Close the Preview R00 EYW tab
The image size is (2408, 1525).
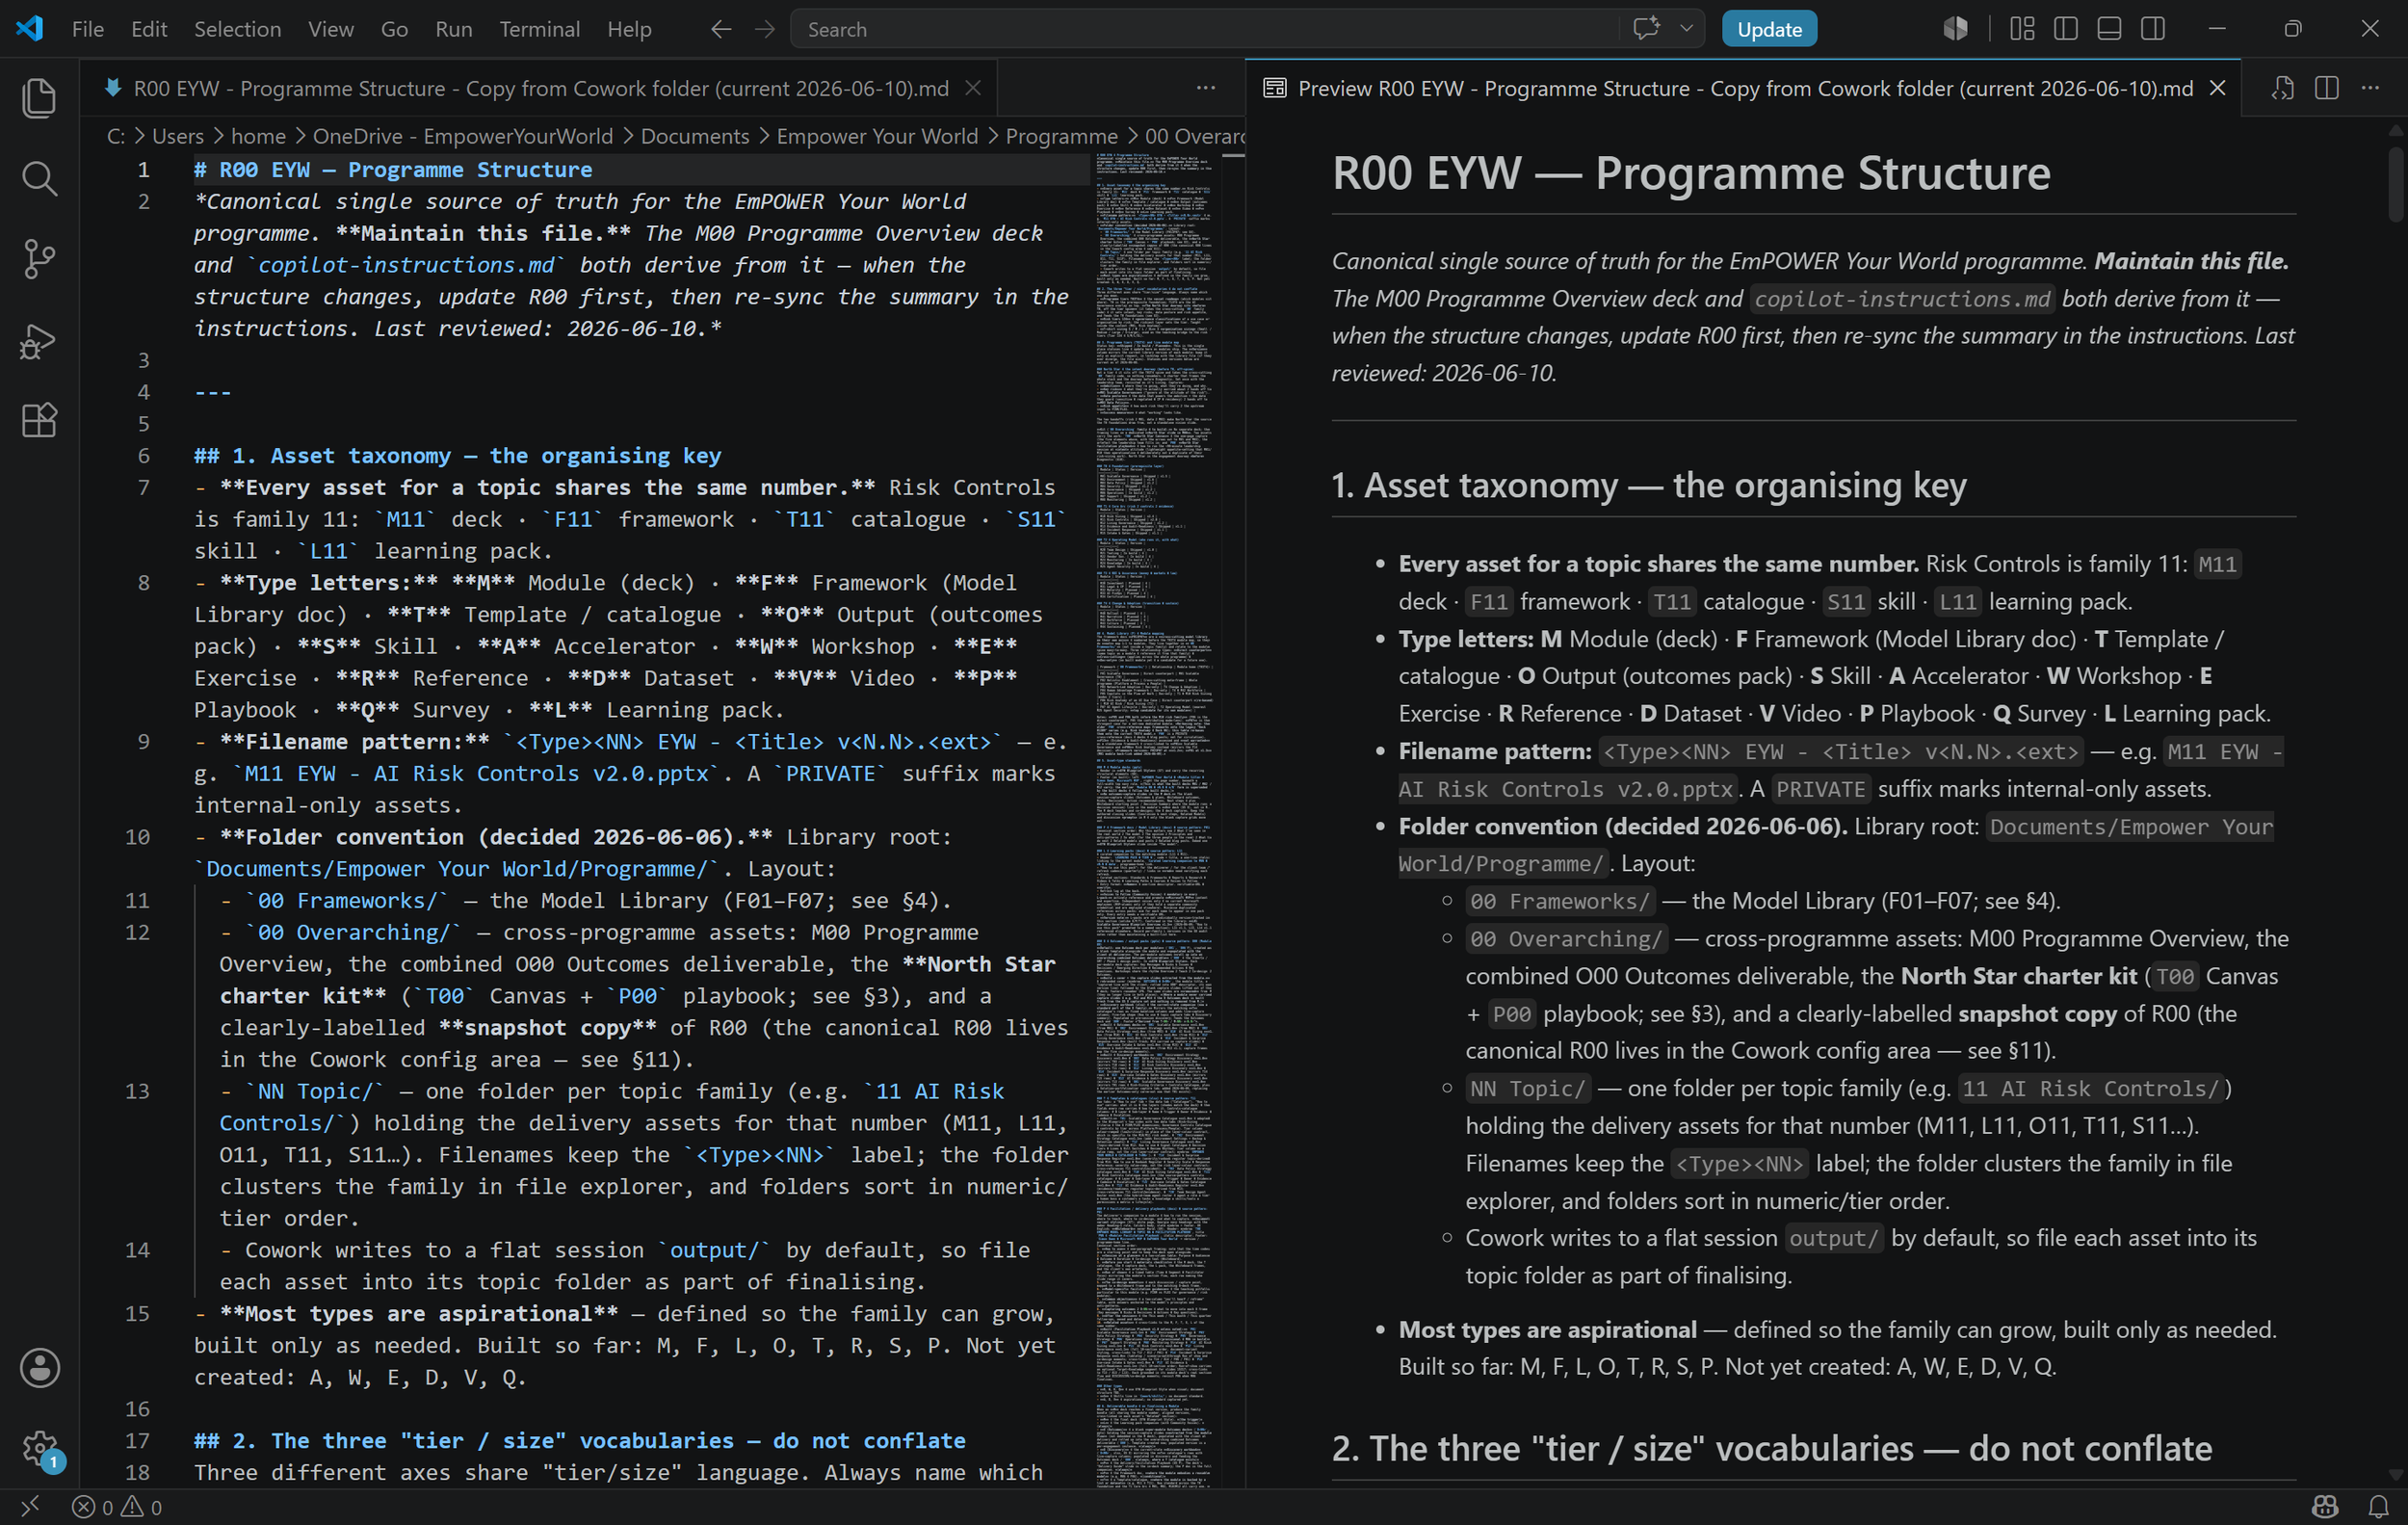tap(2217, 88)
